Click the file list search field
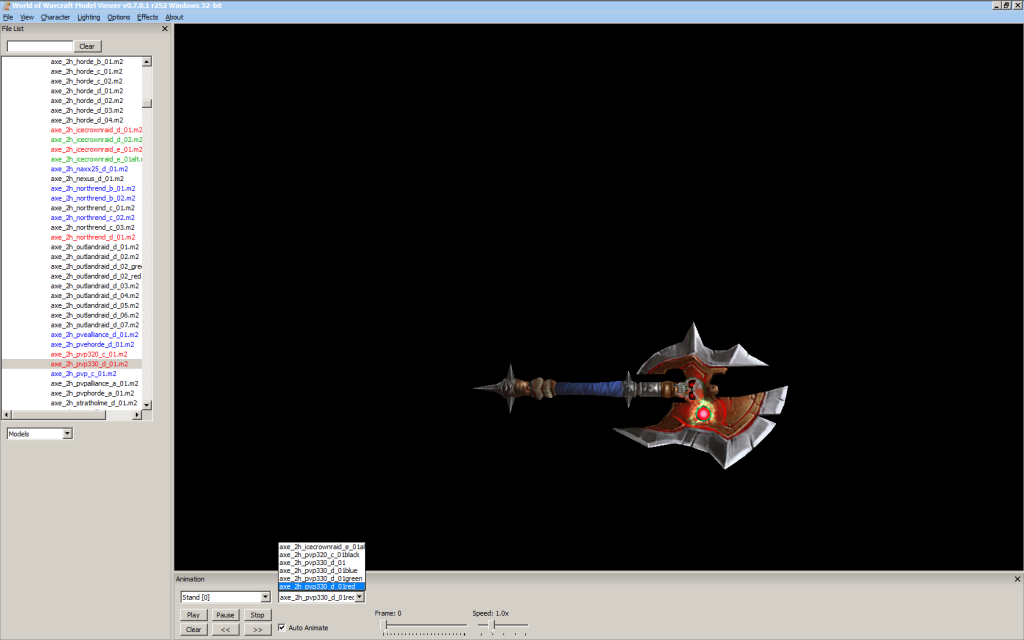This screenshot has height=640, width=1024. pos(40,46)
